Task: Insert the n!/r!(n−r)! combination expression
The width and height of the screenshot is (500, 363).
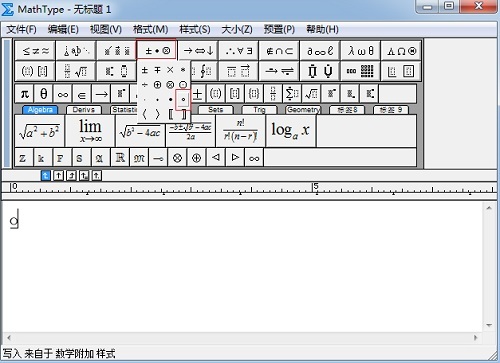Action: click(x=241, y=131)
